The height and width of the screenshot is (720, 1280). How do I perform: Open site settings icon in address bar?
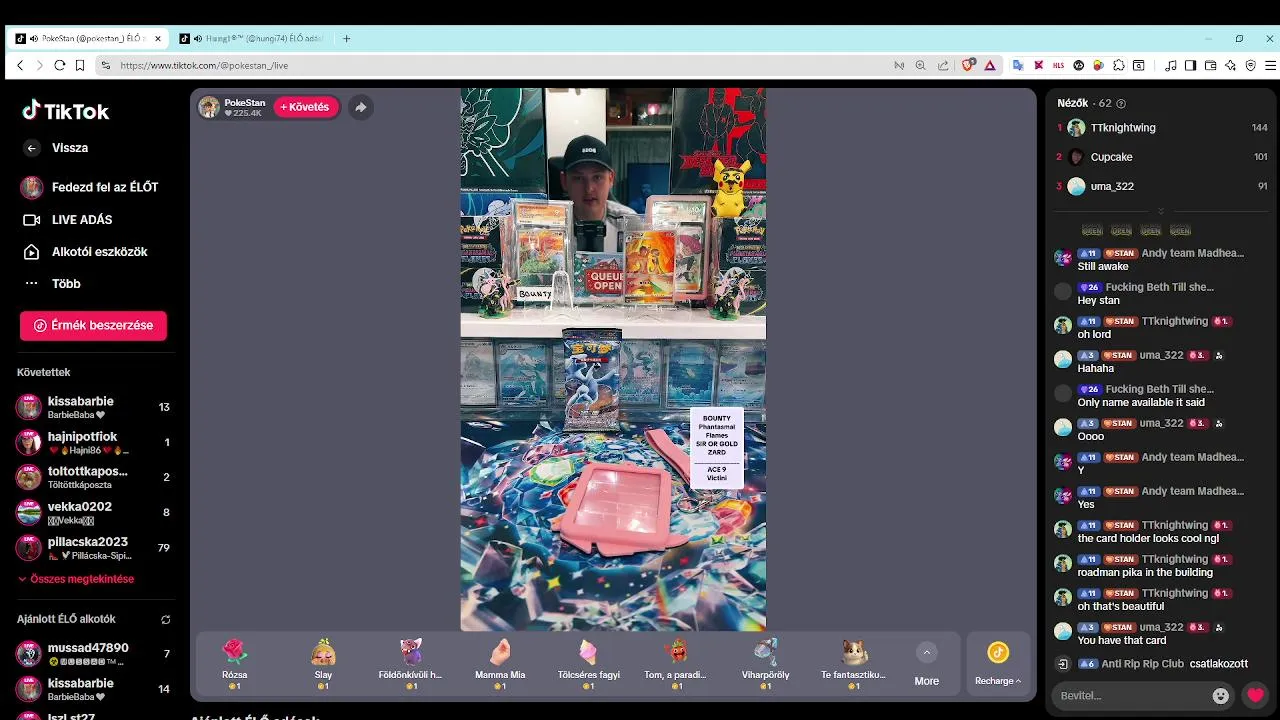pos(105,65)
